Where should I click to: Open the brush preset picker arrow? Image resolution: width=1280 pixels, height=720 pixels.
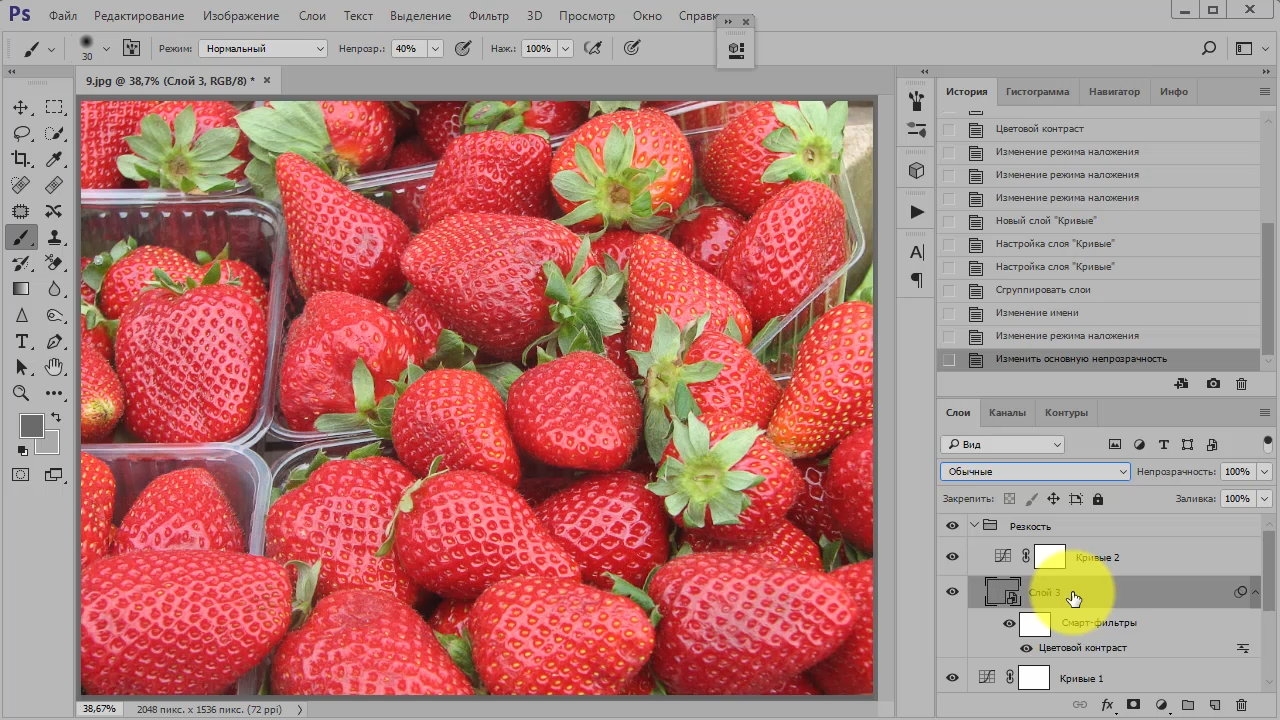point(106,48)
